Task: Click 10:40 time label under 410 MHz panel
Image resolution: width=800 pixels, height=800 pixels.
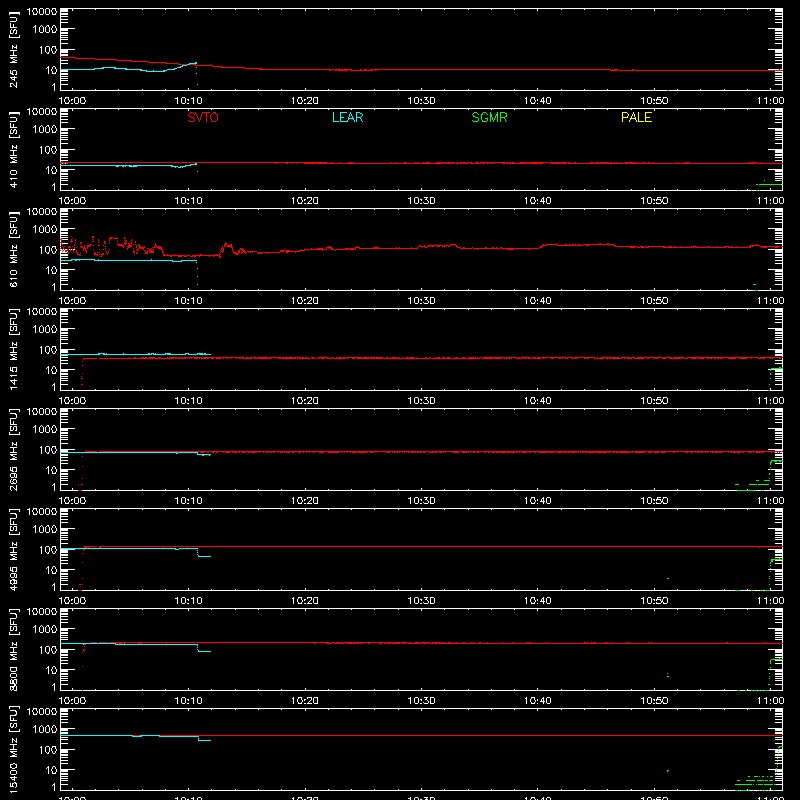Action: (538, 201)
